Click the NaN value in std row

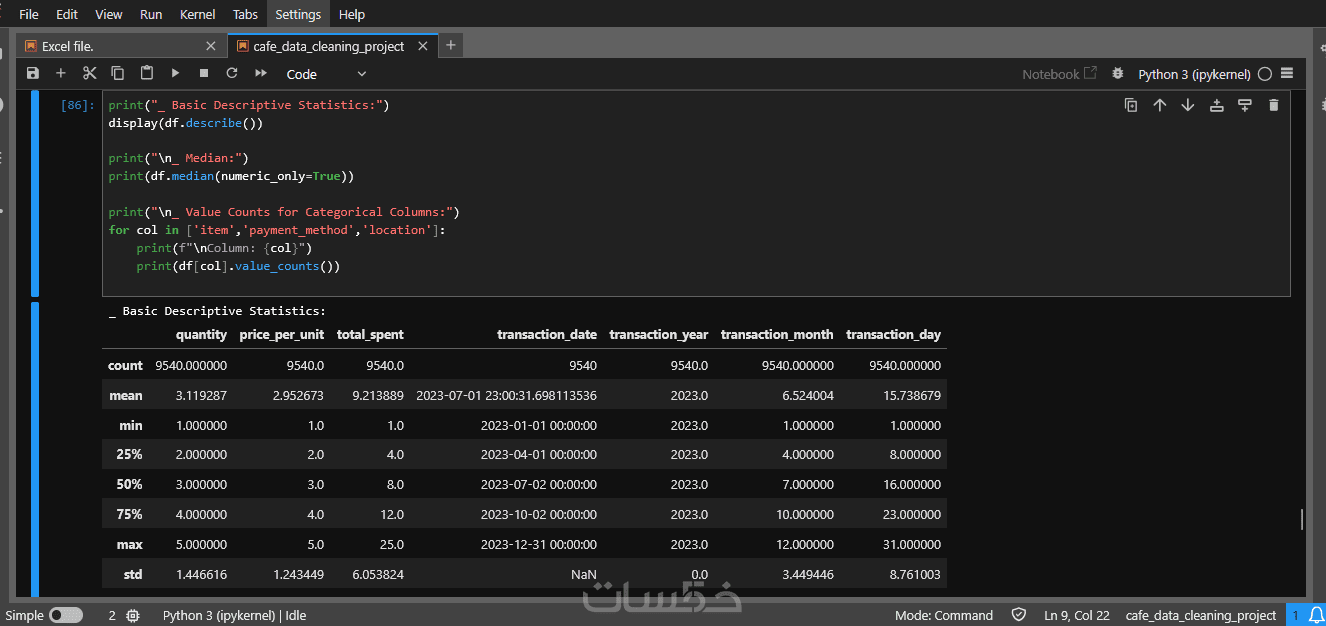click(583, 575)
